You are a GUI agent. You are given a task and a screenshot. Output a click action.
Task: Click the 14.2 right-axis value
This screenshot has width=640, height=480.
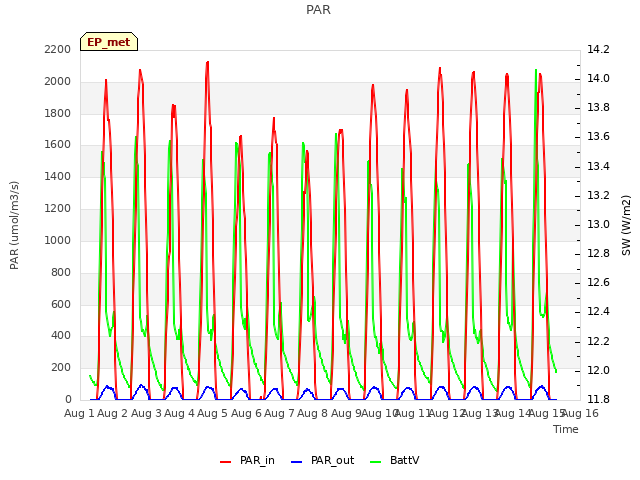pyautogui.click(x=598, y=49)
